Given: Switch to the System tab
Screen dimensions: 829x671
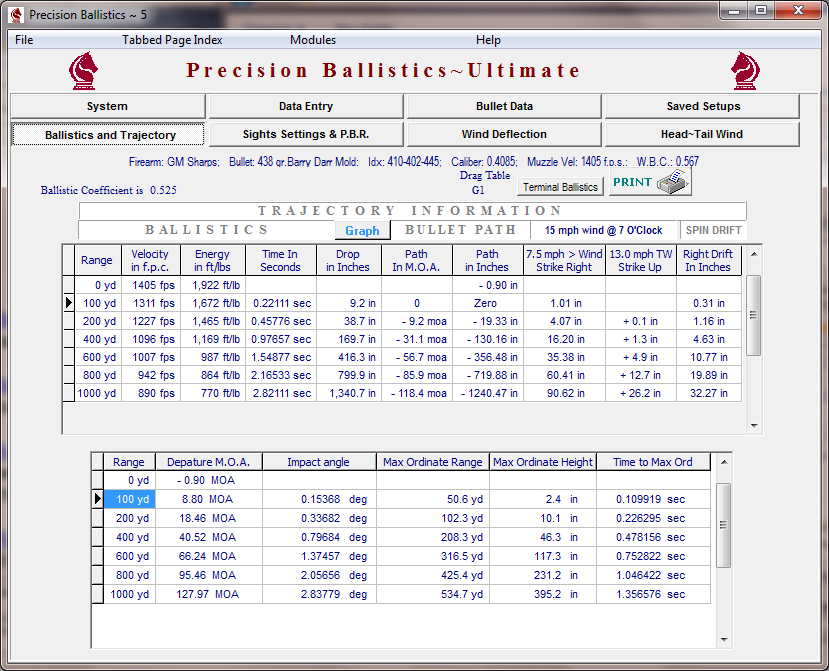Looking at the screenshot, I should (108, 106).
